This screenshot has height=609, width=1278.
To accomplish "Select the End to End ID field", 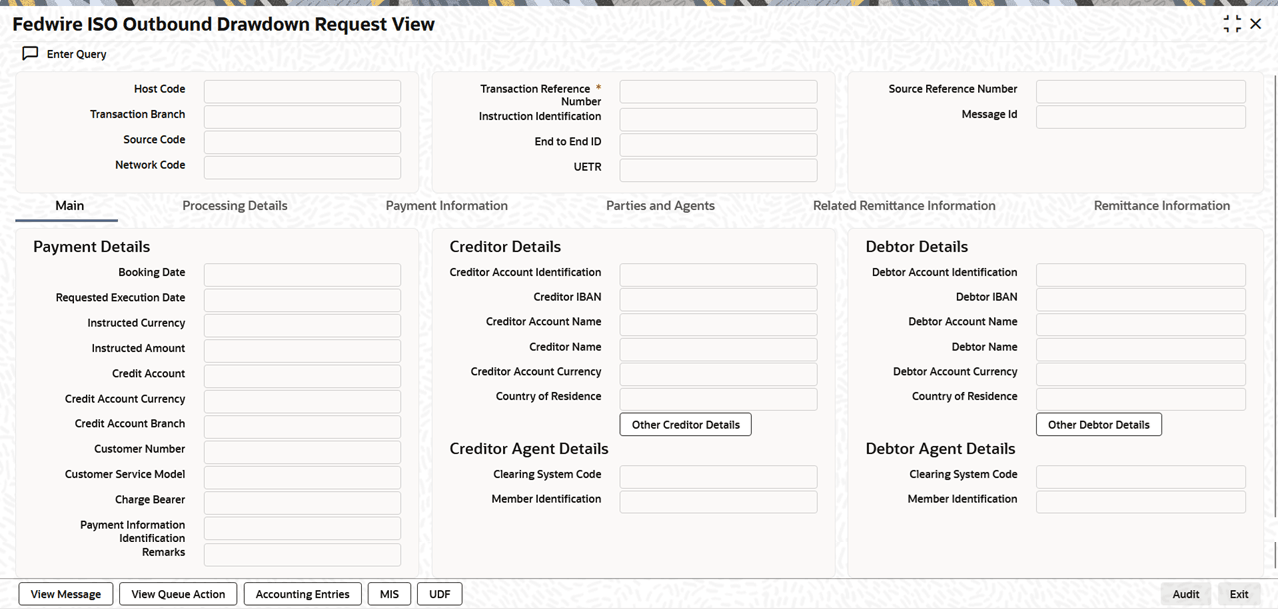I will point(718,144).
